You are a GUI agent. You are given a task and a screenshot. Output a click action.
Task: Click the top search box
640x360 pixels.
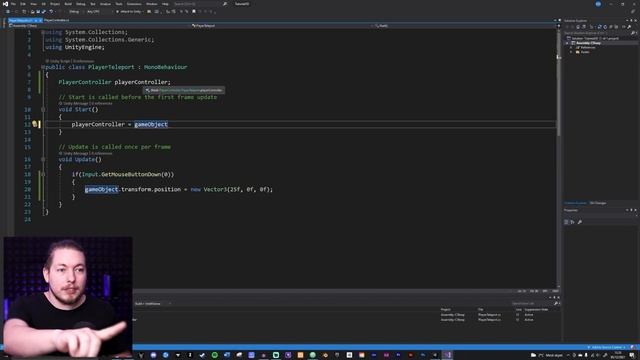coord(200,4)
